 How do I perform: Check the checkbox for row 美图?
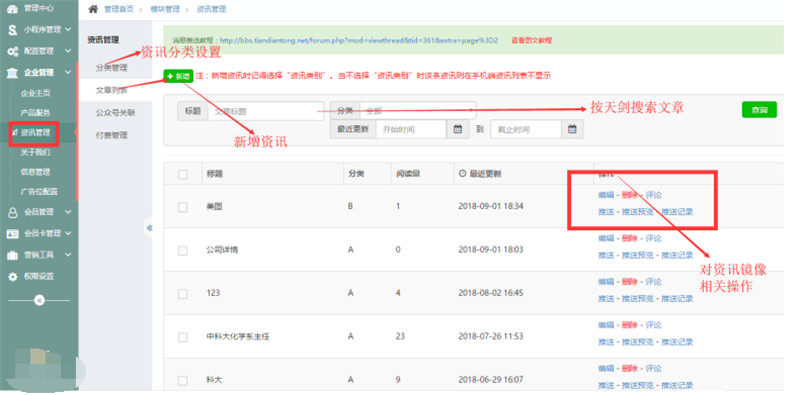(183, 207)
